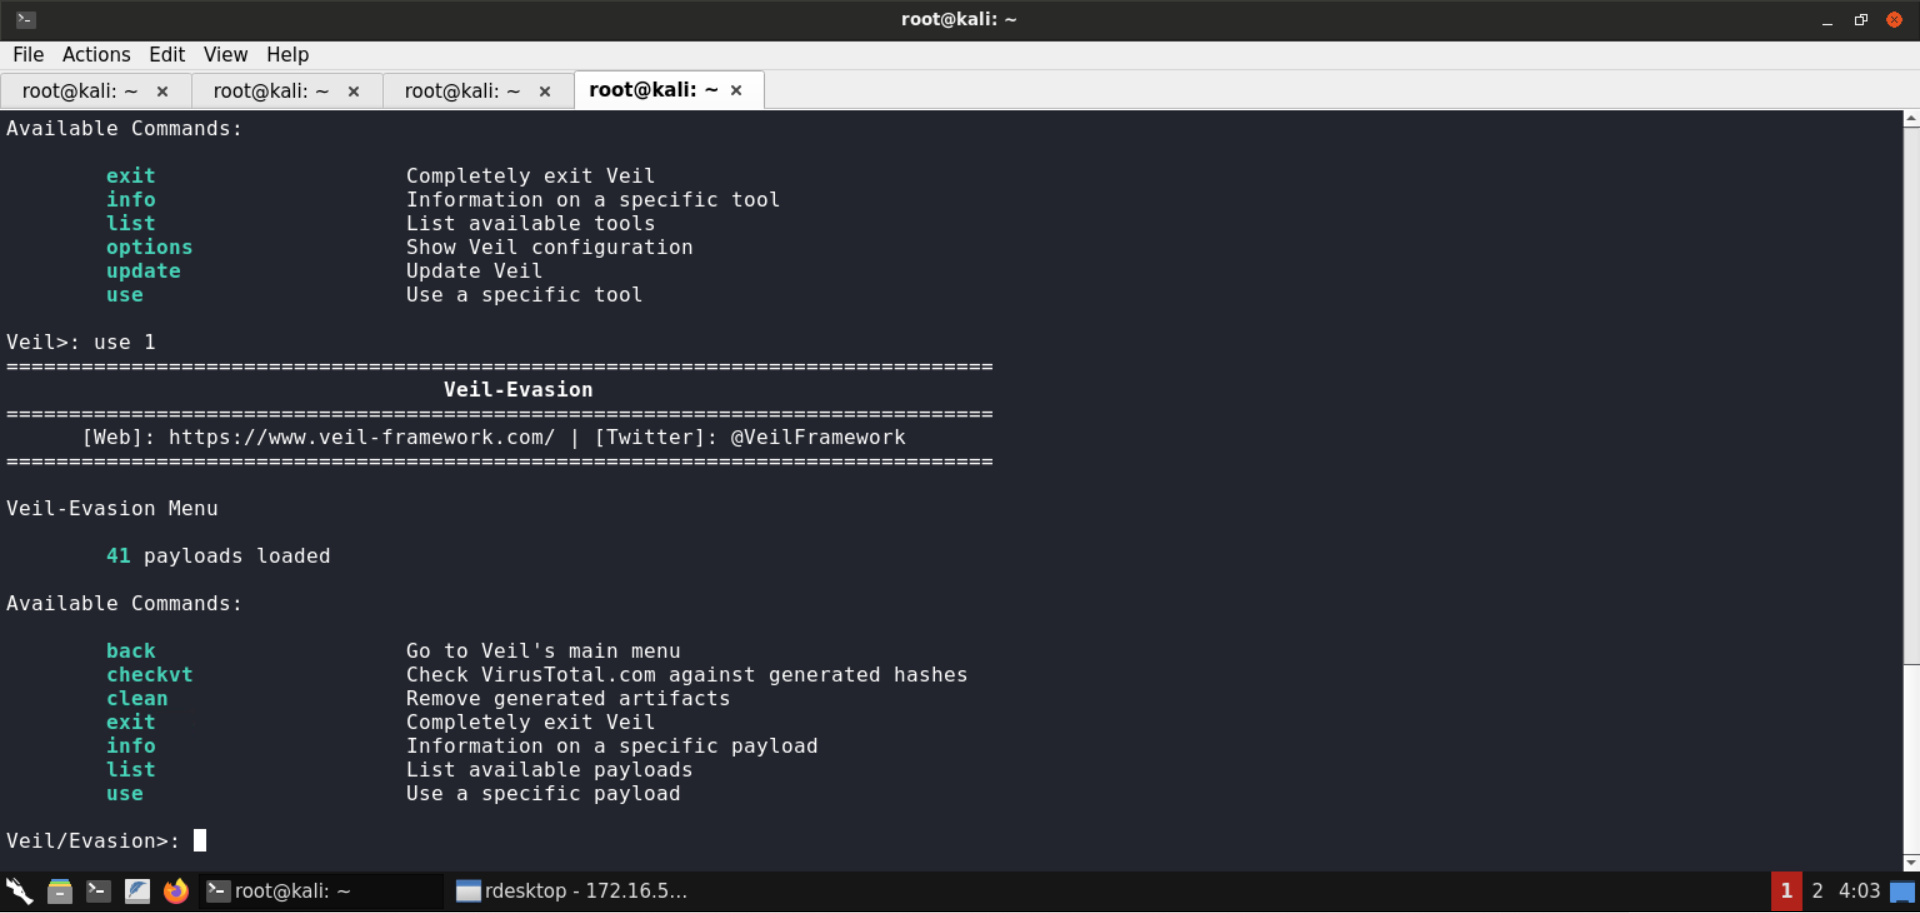The image size is (1920, 913).
Task: Click the '41 payloads loaded' line
Action: [218, 556]
